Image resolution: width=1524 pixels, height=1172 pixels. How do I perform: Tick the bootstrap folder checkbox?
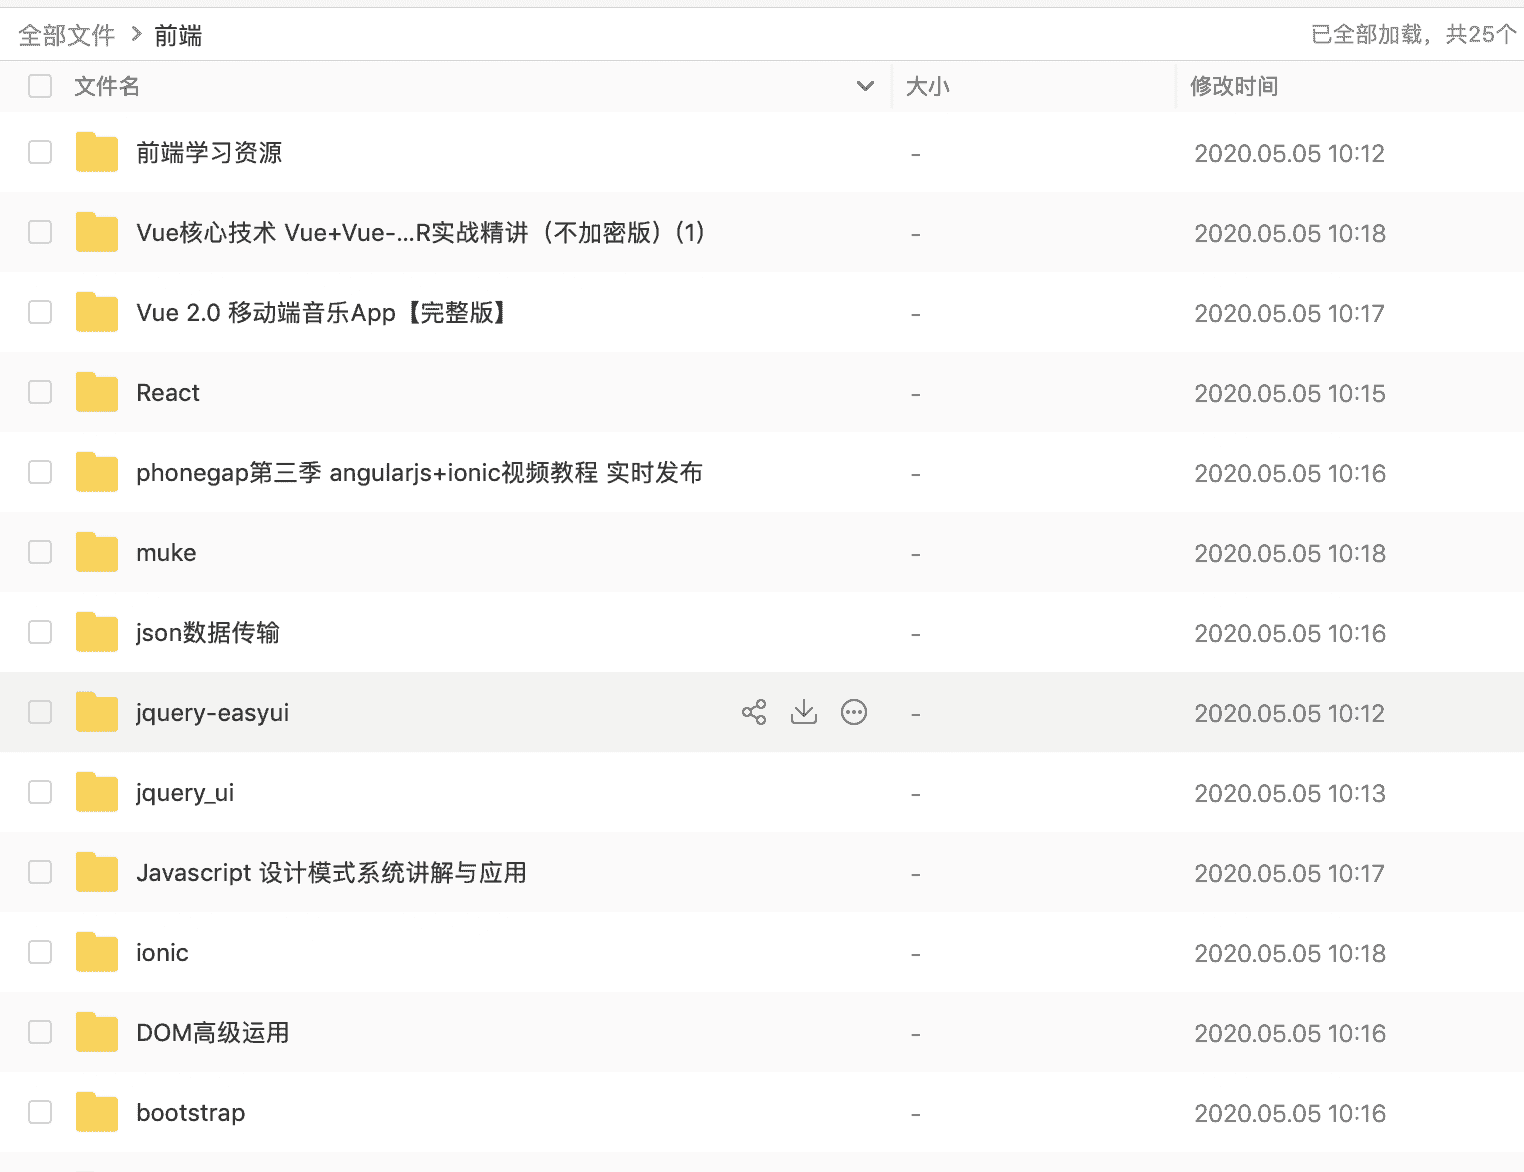click(x=40, y=1112)
